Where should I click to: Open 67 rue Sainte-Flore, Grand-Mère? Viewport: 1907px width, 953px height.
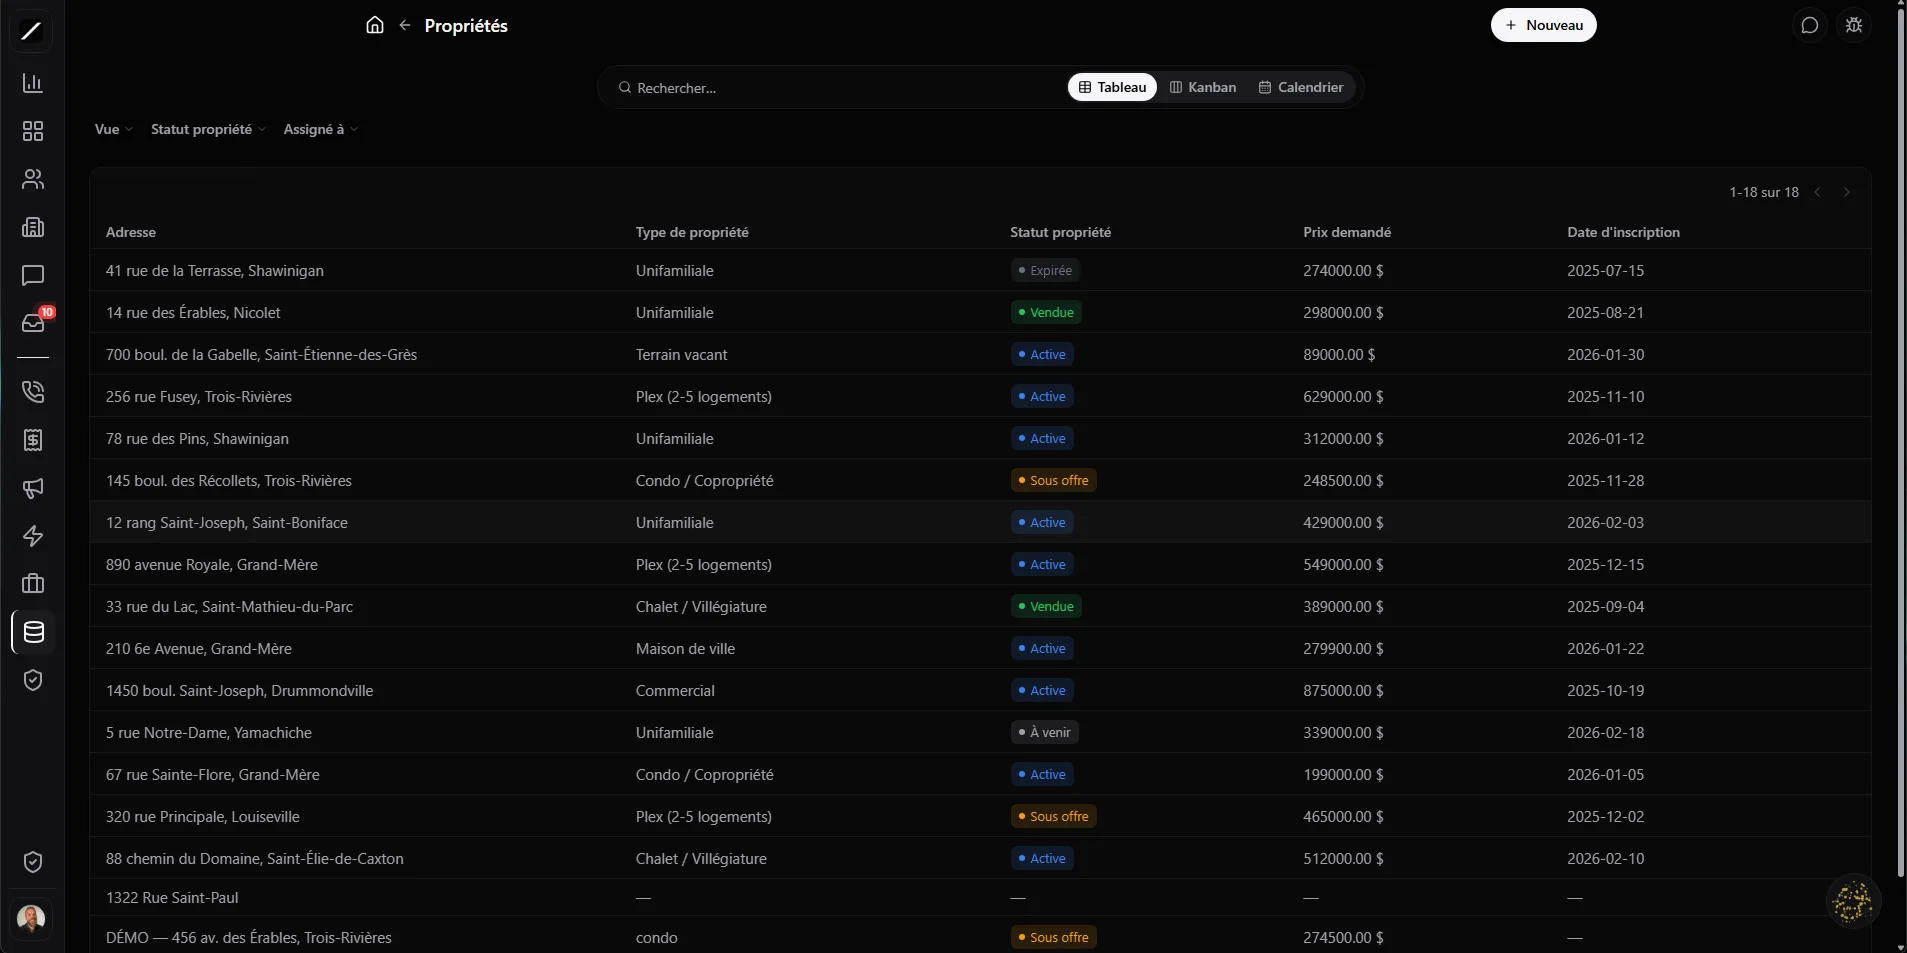(980, 774)
